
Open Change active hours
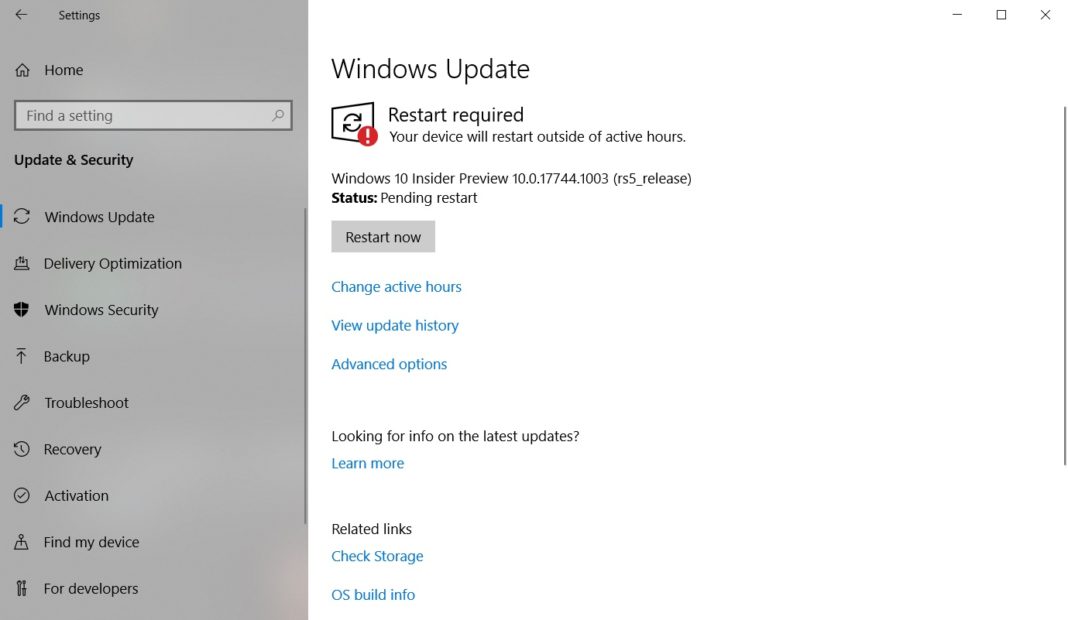tap(396, 286)
